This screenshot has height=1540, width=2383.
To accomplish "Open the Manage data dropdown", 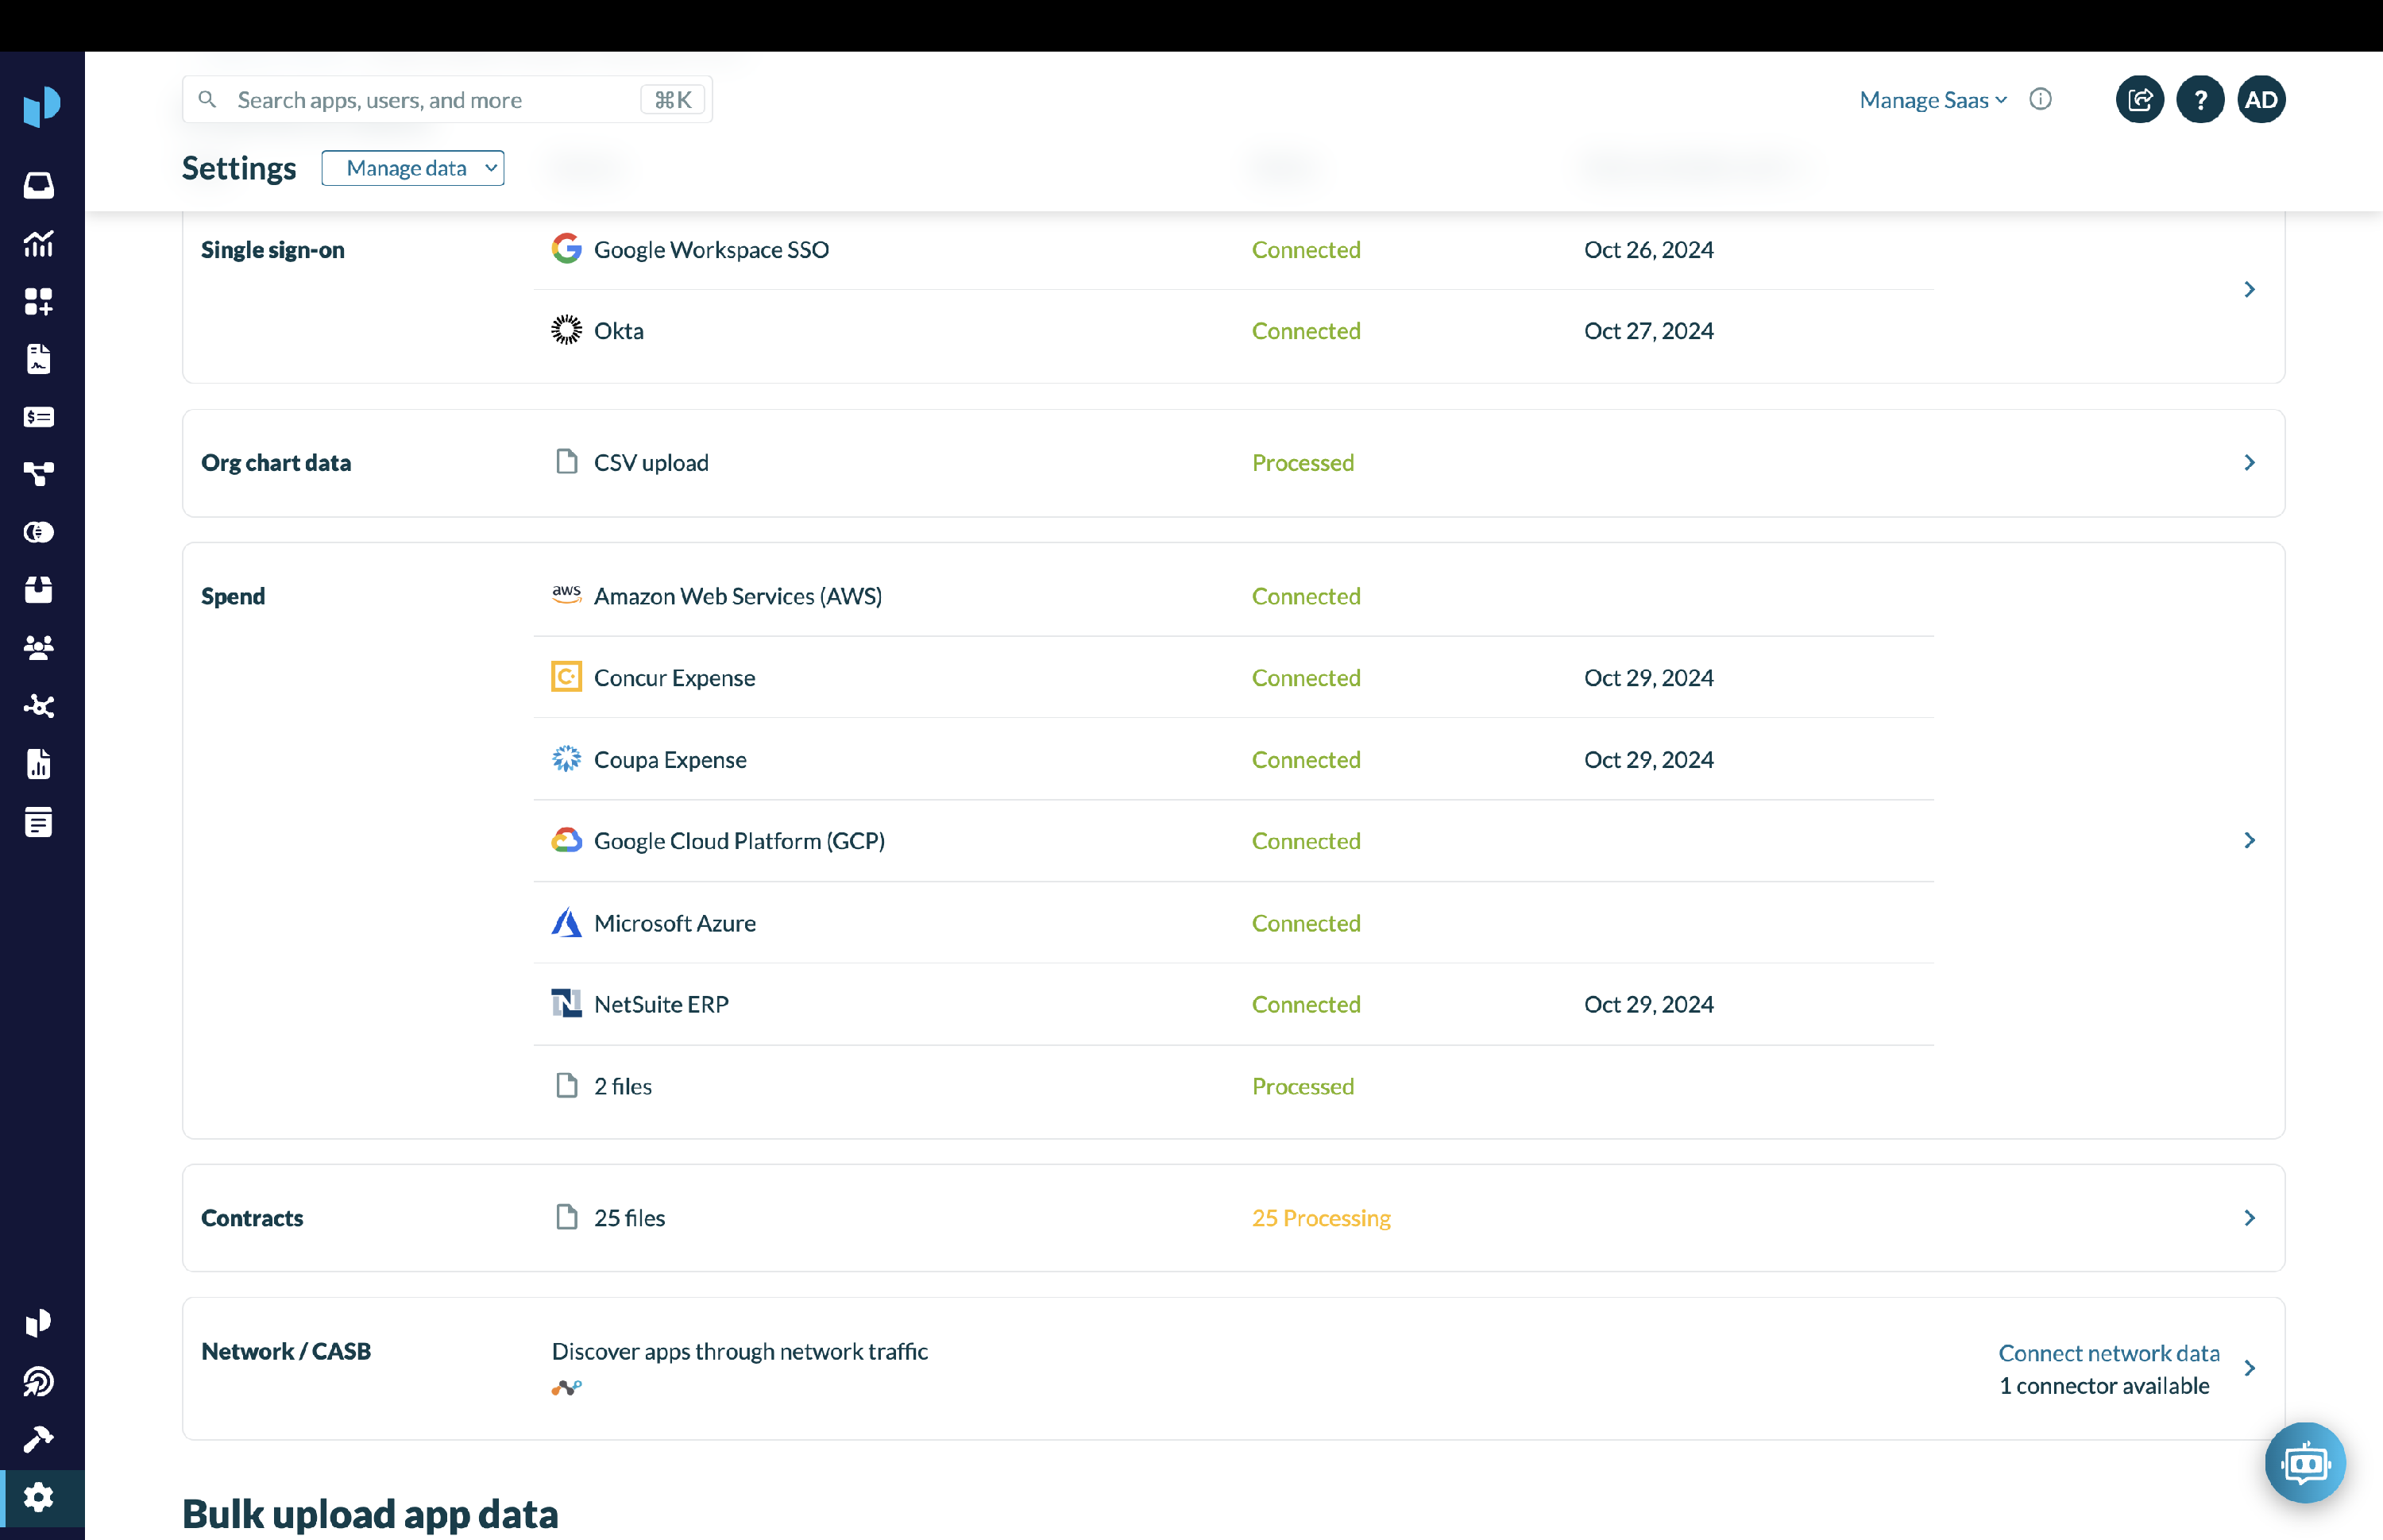I will (413, 168).
